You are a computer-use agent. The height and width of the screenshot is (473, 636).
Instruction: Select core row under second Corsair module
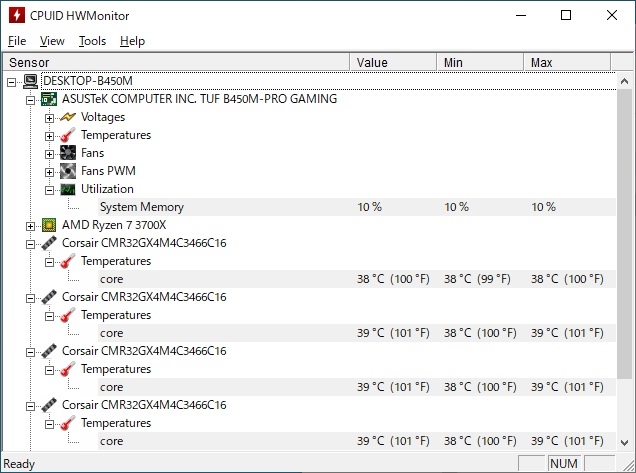coord(357,333)
